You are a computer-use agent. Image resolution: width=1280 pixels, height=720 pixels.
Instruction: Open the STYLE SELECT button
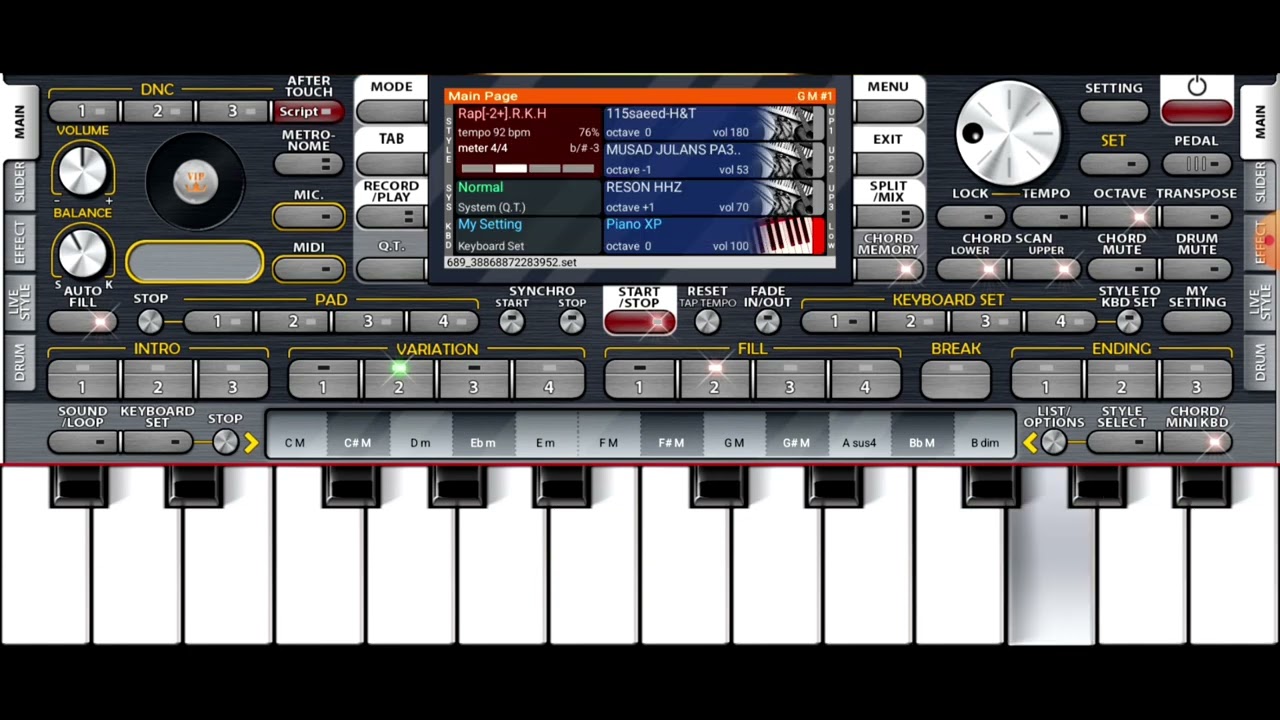[1122, 442]
